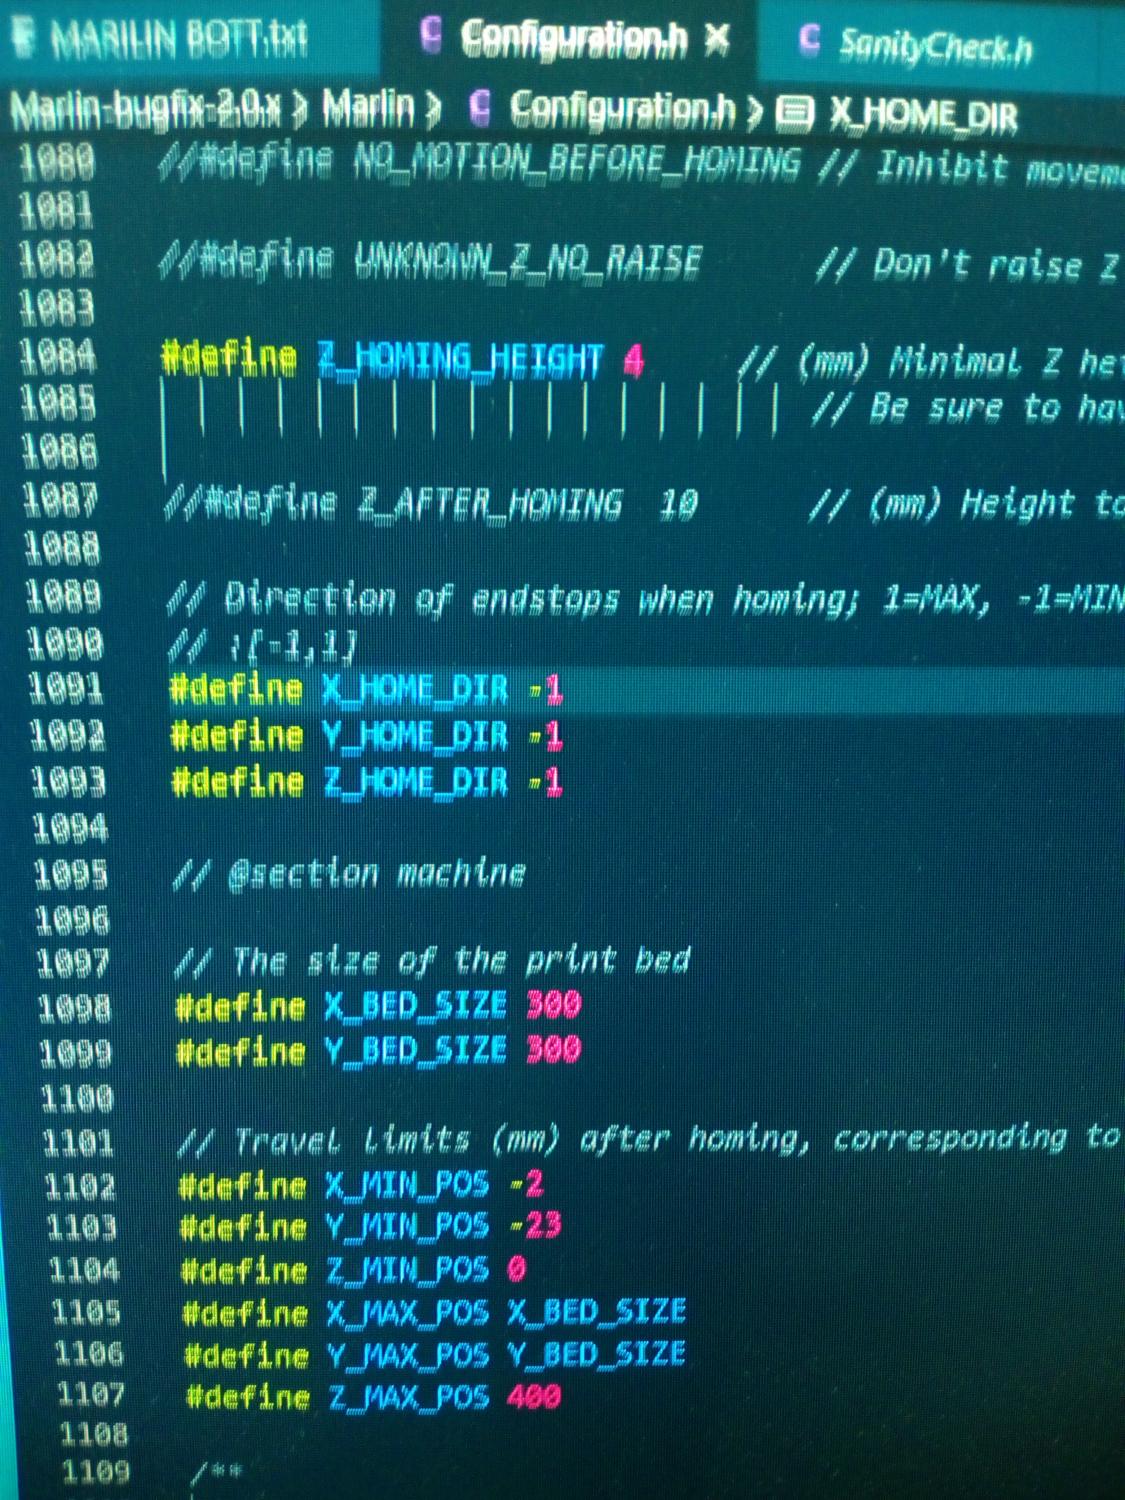Click line number 1091 in the gutter

click(x=65, y=688)
